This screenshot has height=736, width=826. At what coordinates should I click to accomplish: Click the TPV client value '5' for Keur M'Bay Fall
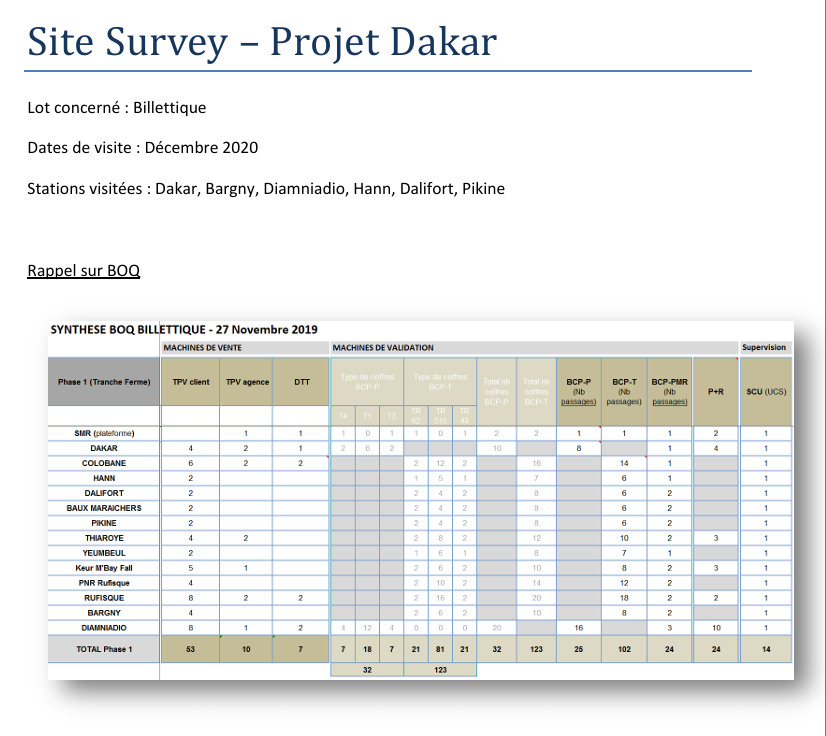(x=191, y=568)
